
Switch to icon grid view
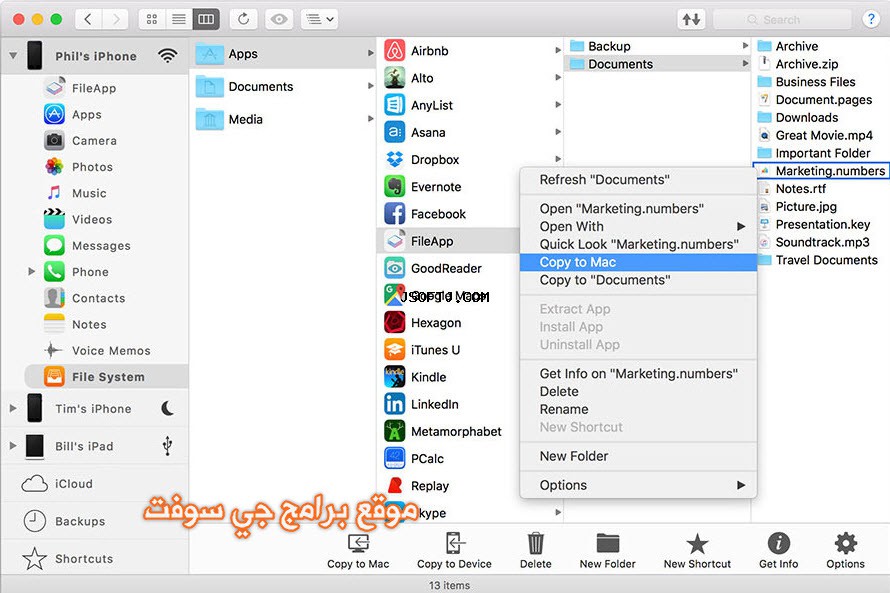[152, 19]
